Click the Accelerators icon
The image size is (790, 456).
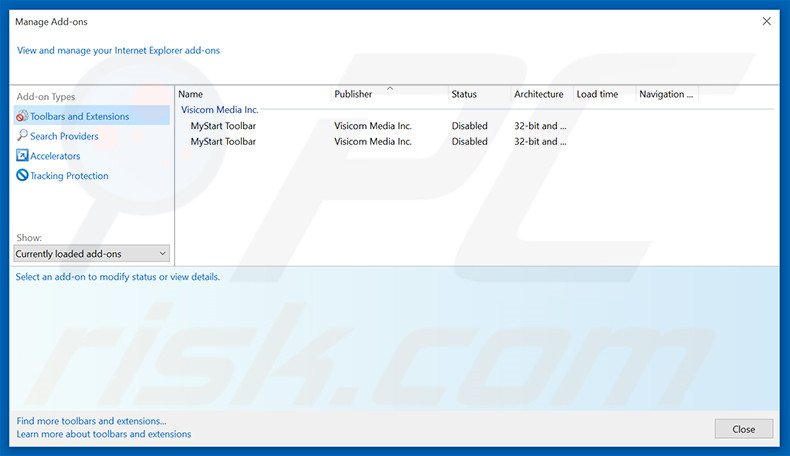click(x=22, y=156)
